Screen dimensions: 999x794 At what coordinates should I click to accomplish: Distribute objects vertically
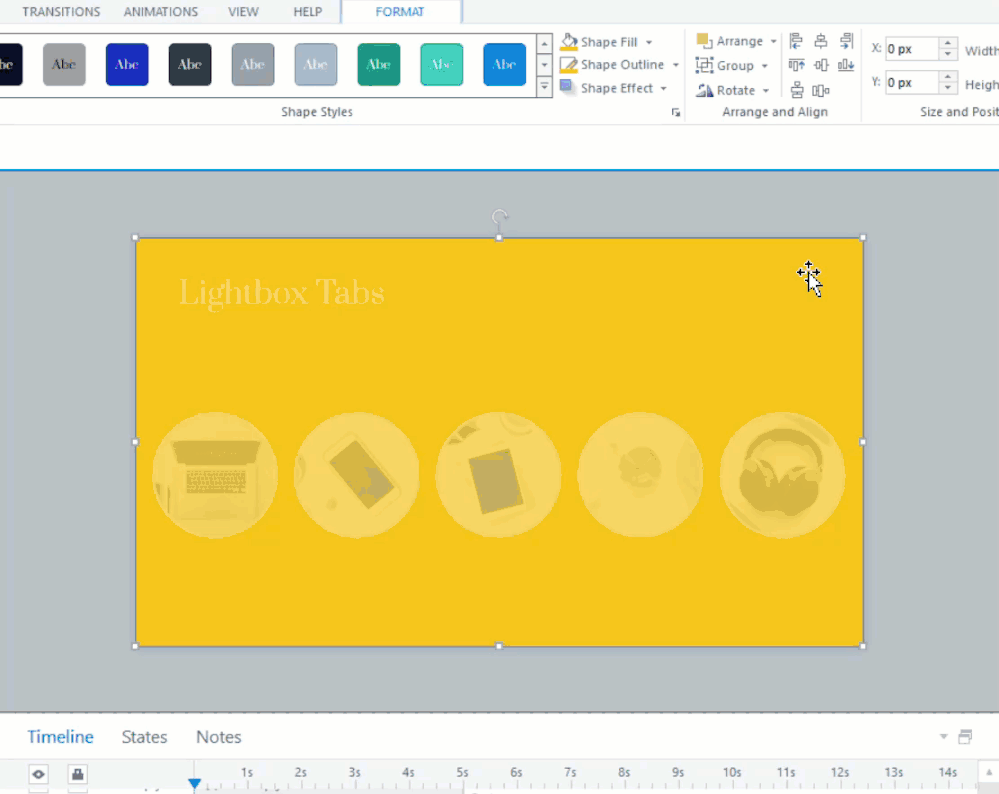[797, 90]
